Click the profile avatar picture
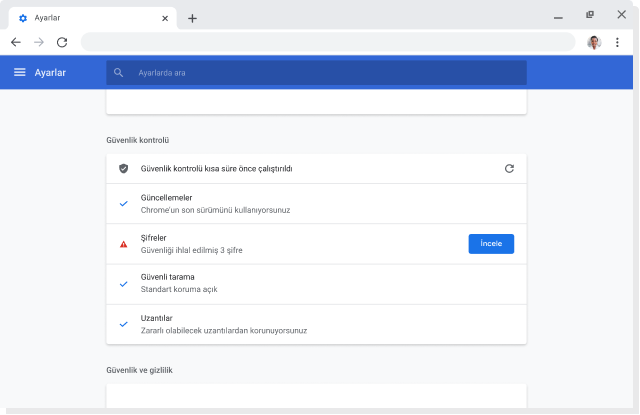This screenshot has height=415, width=640. (594, 42)
